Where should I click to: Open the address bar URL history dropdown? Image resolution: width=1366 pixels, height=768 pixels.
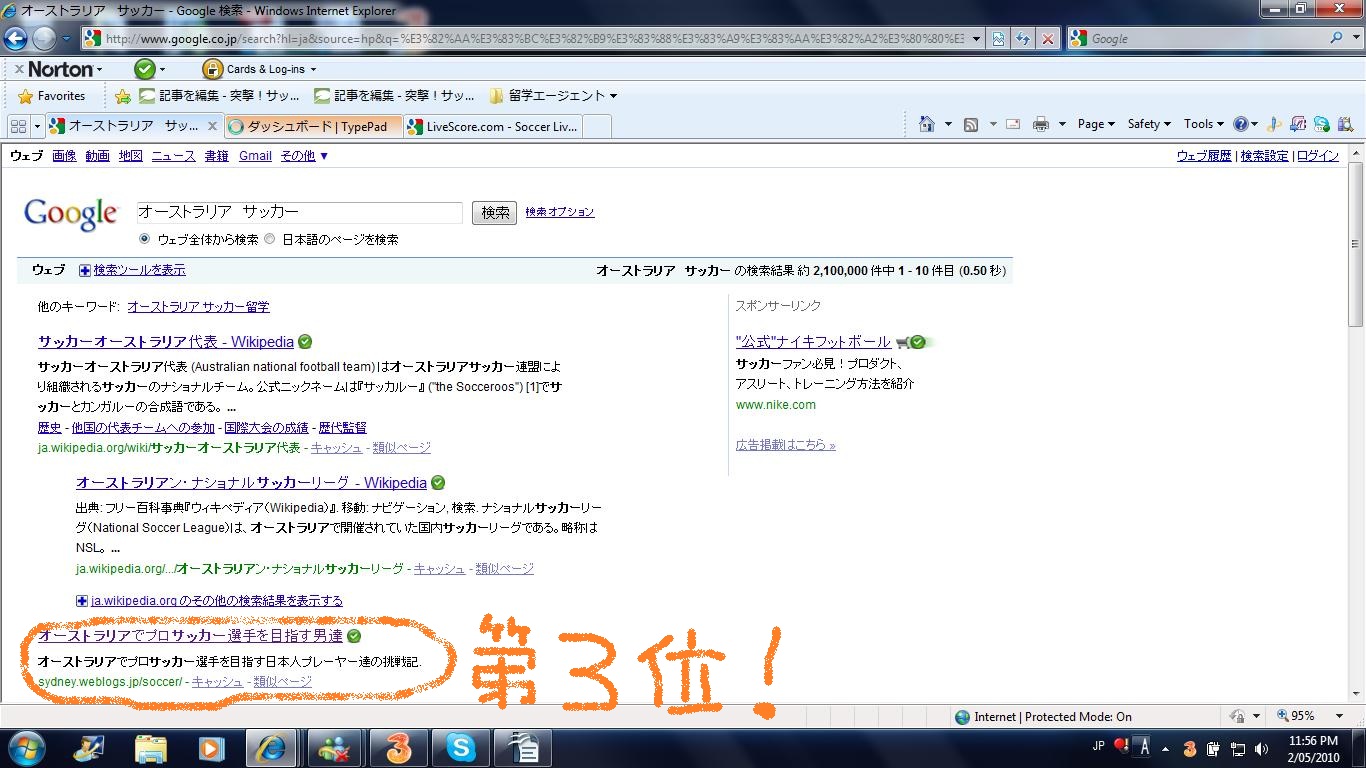click(x=975, y=39)
